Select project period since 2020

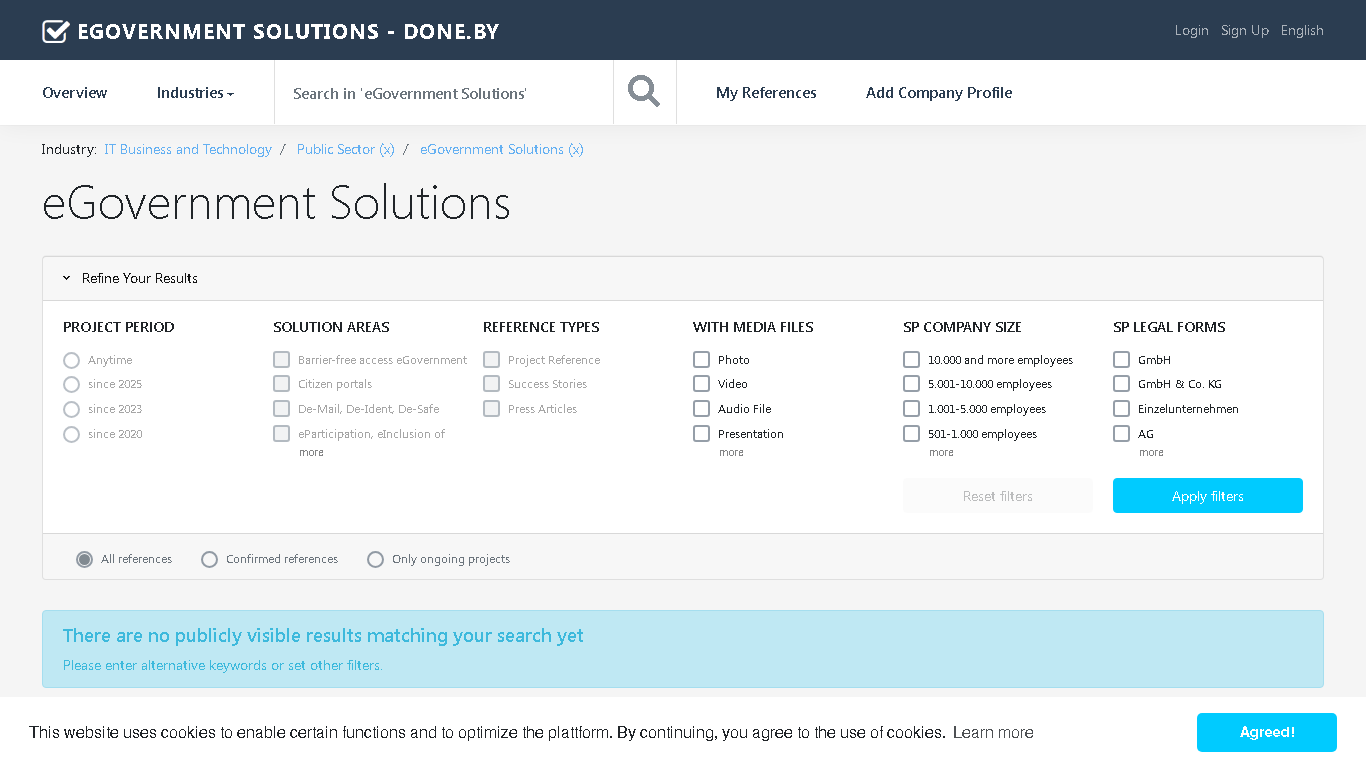[x=71, y=434]
